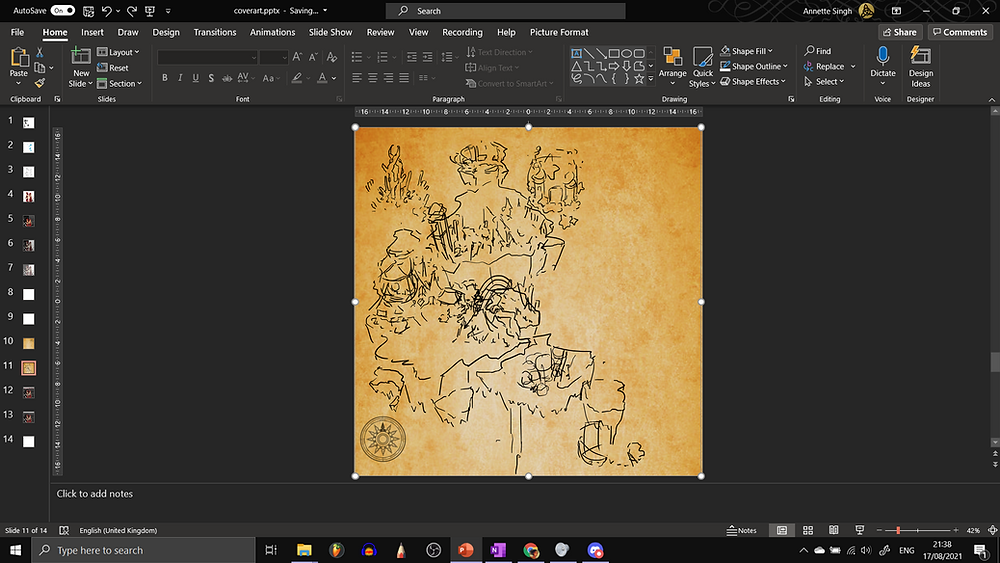Switch to the Picture Format tab

pos(559,32)
